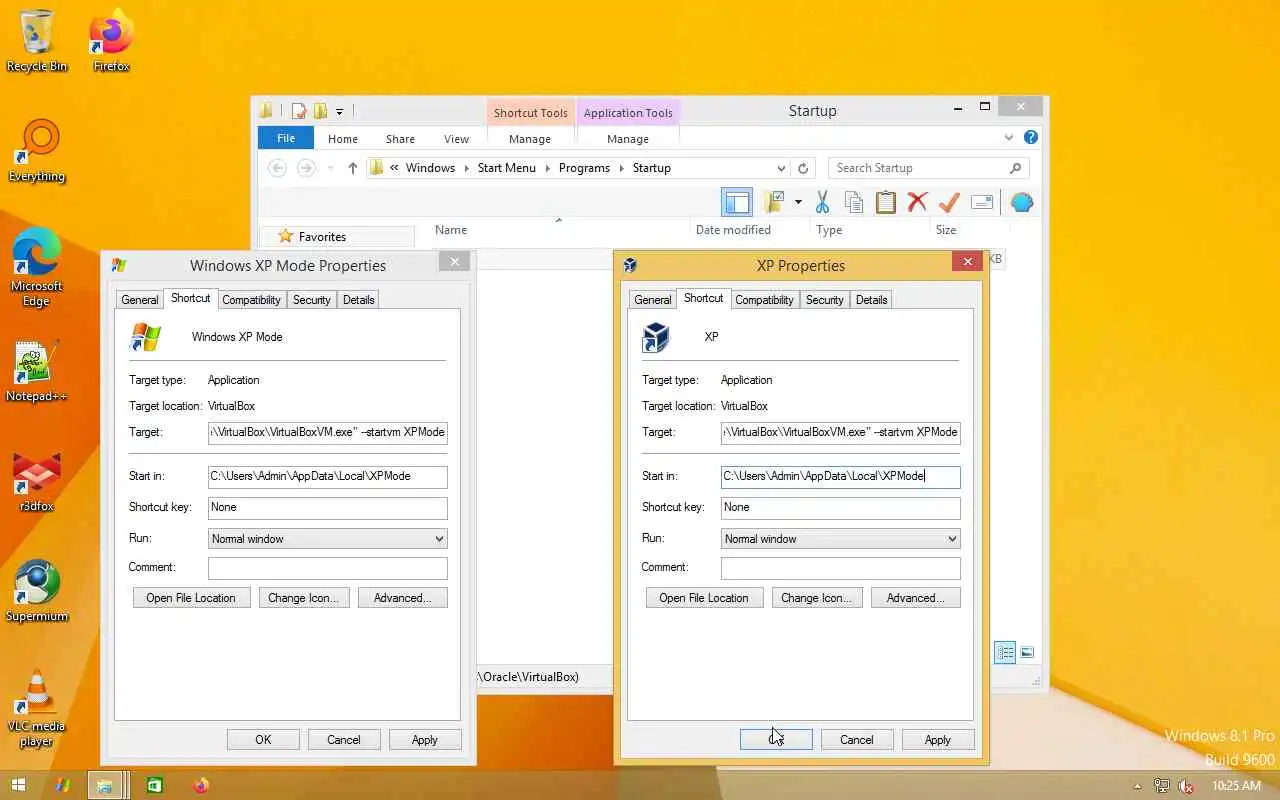Click the Rename icon in Startup toolbar

pos(982,202)
